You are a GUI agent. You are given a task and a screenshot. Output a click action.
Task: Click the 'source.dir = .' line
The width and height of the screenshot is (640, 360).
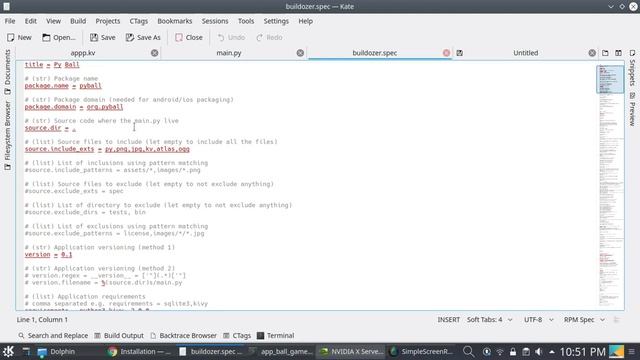[x=50, y=128]
